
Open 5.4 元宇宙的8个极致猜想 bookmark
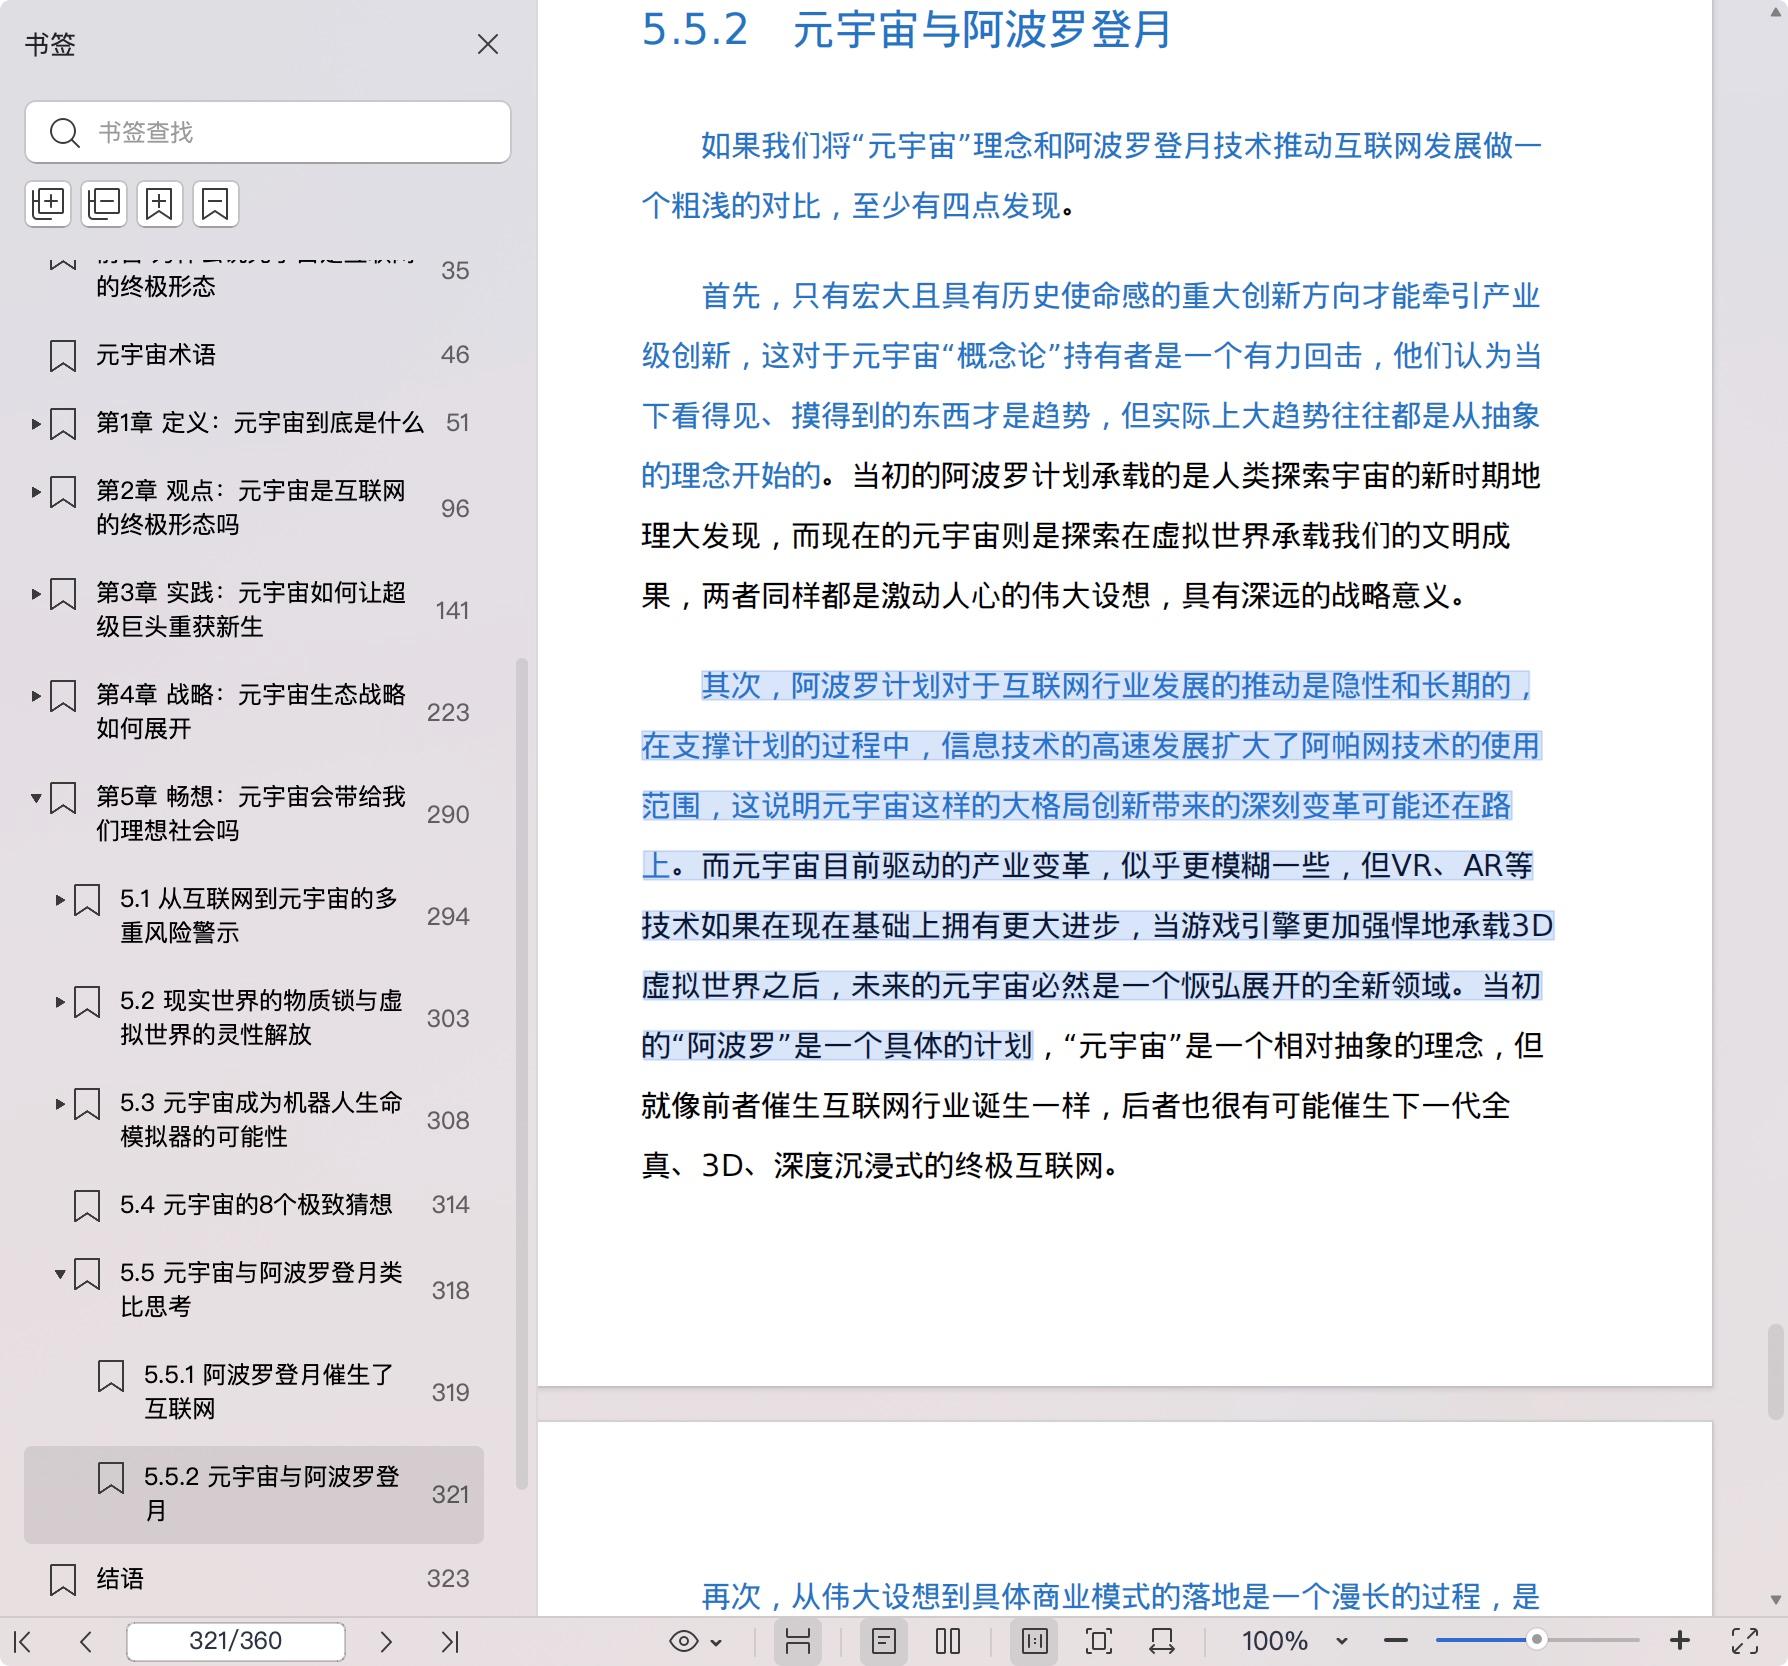pos(256,1205)
